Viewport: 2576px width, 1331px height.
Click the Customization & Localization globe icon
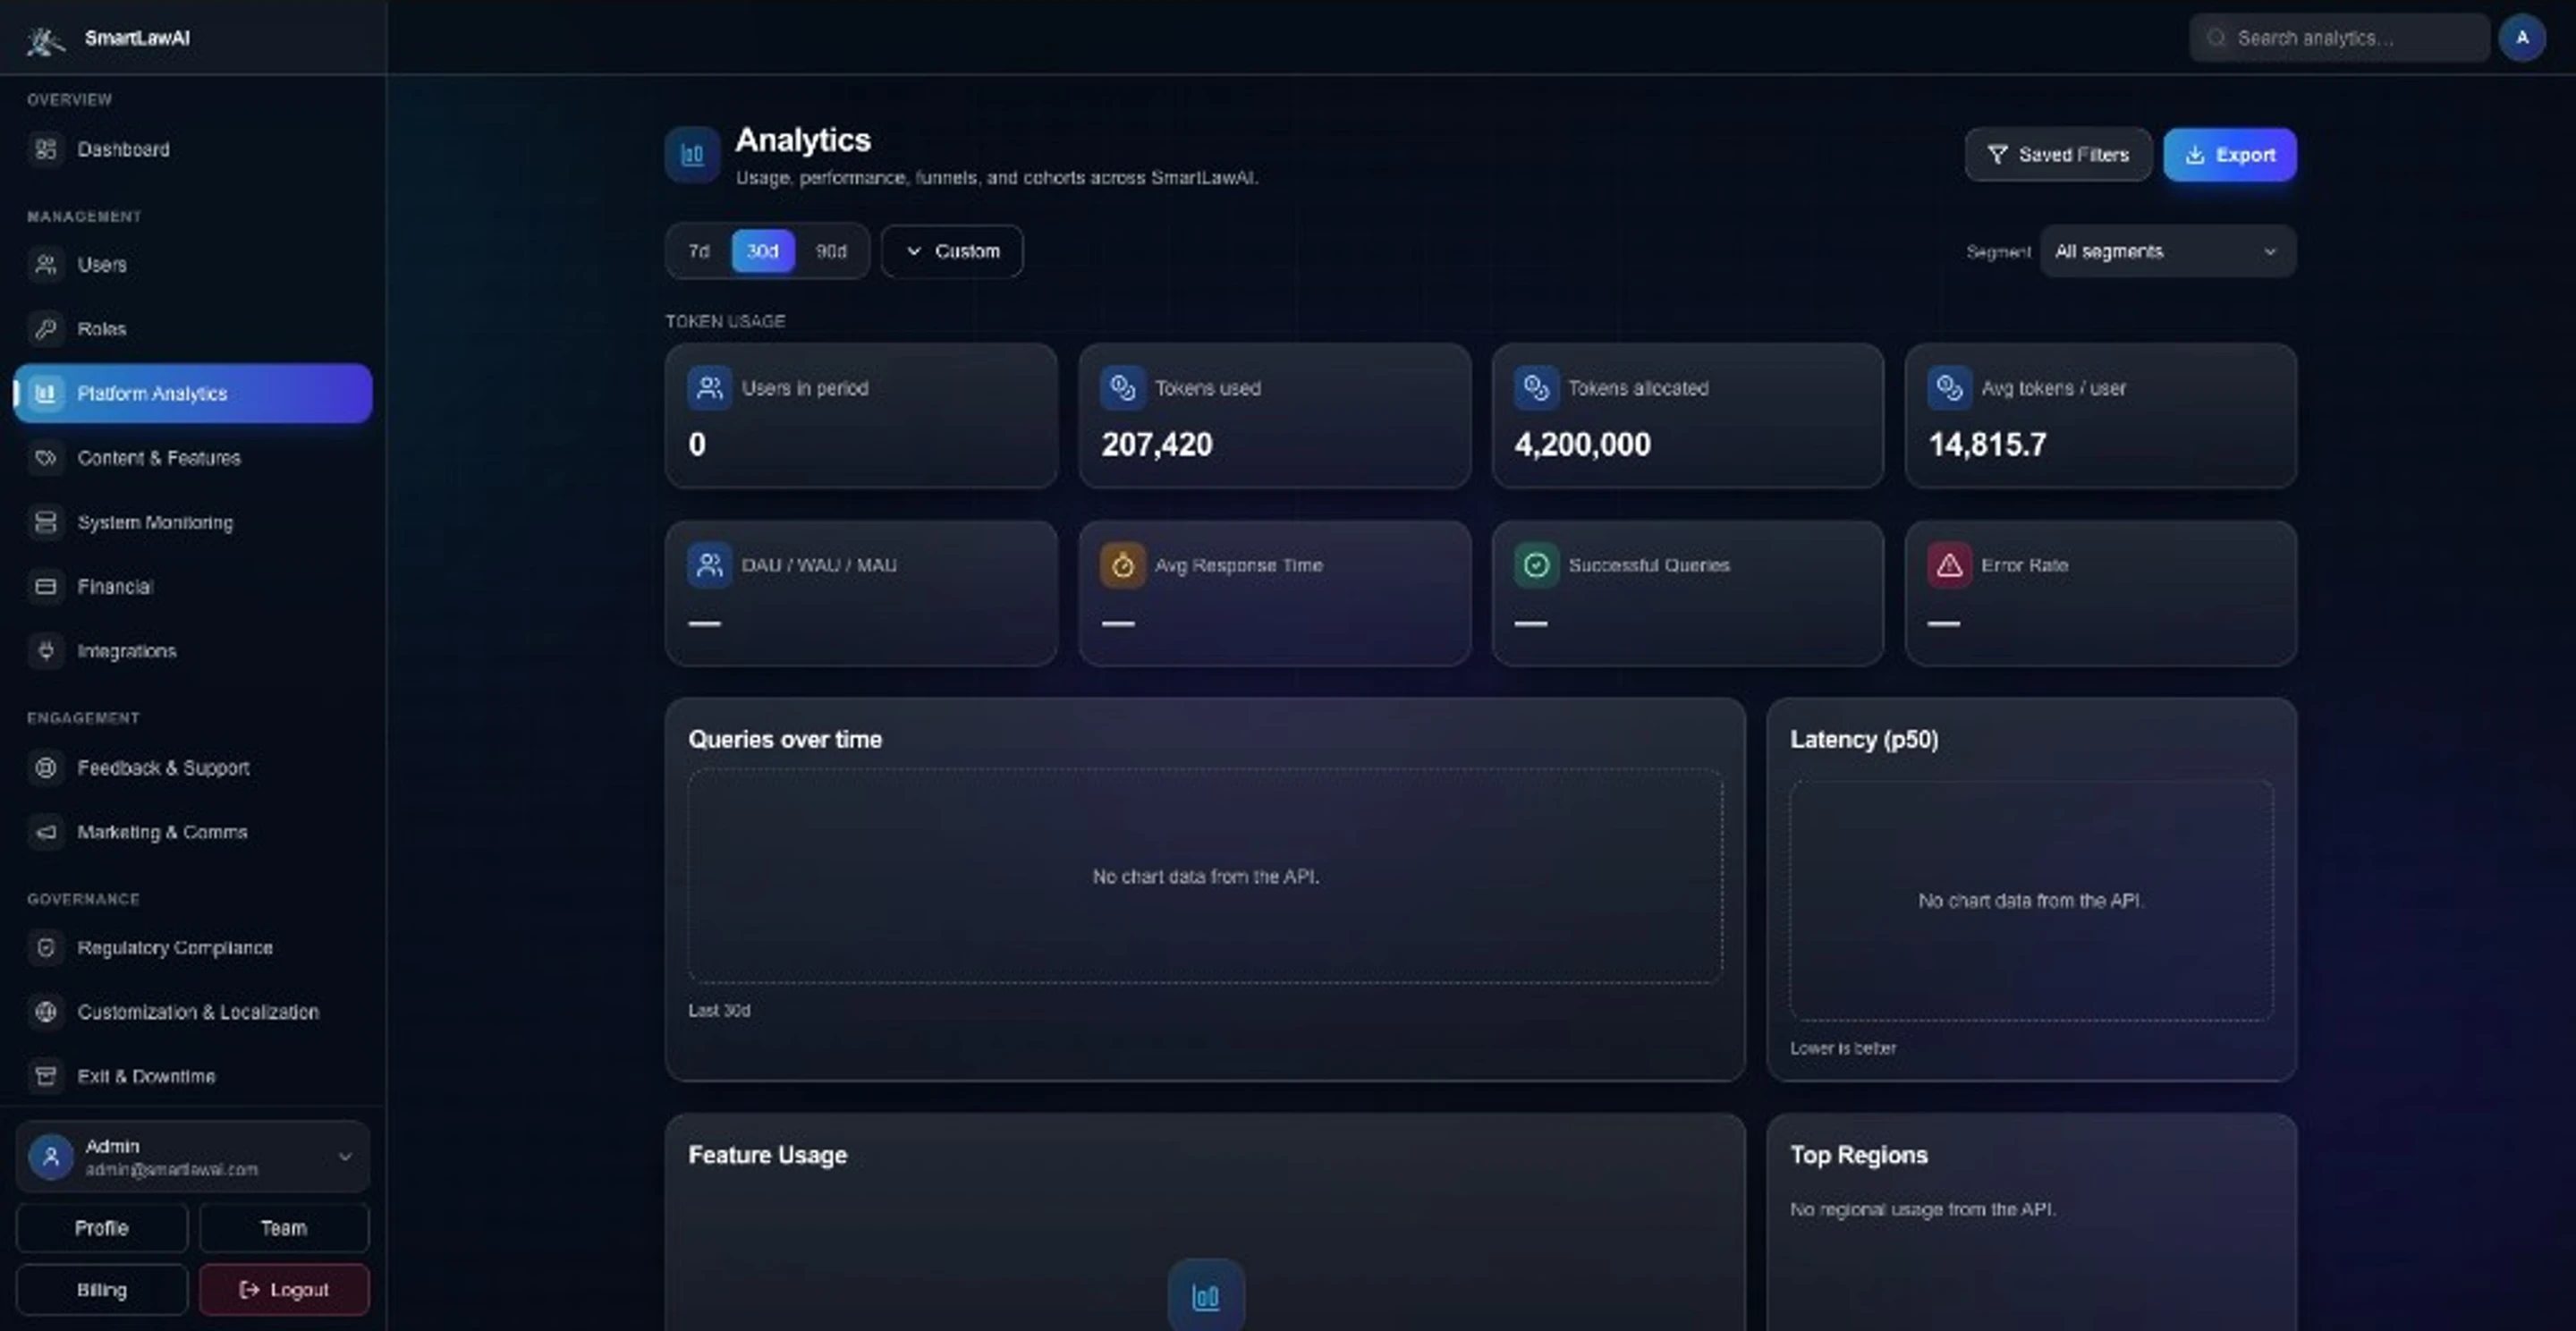point(46,1012)
